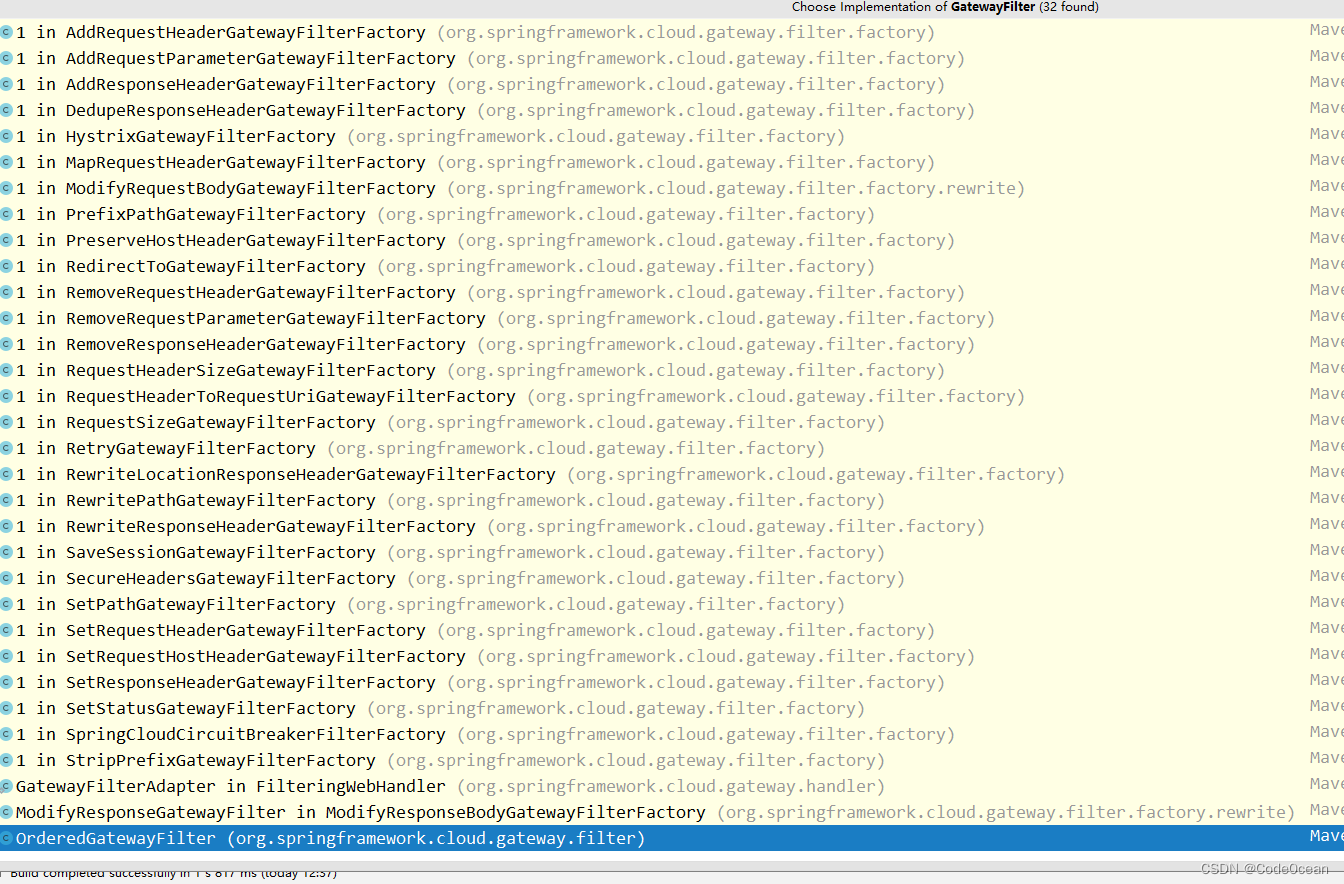Image resolution: width=1344 pixels, height=884 pixels.
Task: Click class icon beside SecureHeadersGatewayFilterFactory
Action: [6, 578]
